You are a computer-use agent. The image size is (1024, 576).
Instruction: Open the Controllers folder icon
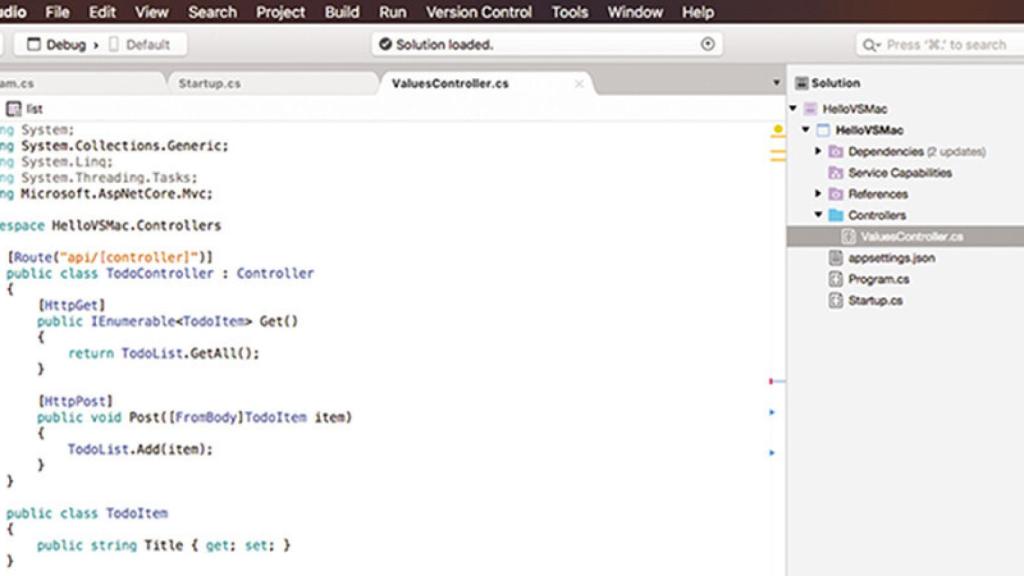[x=835, y=215]
